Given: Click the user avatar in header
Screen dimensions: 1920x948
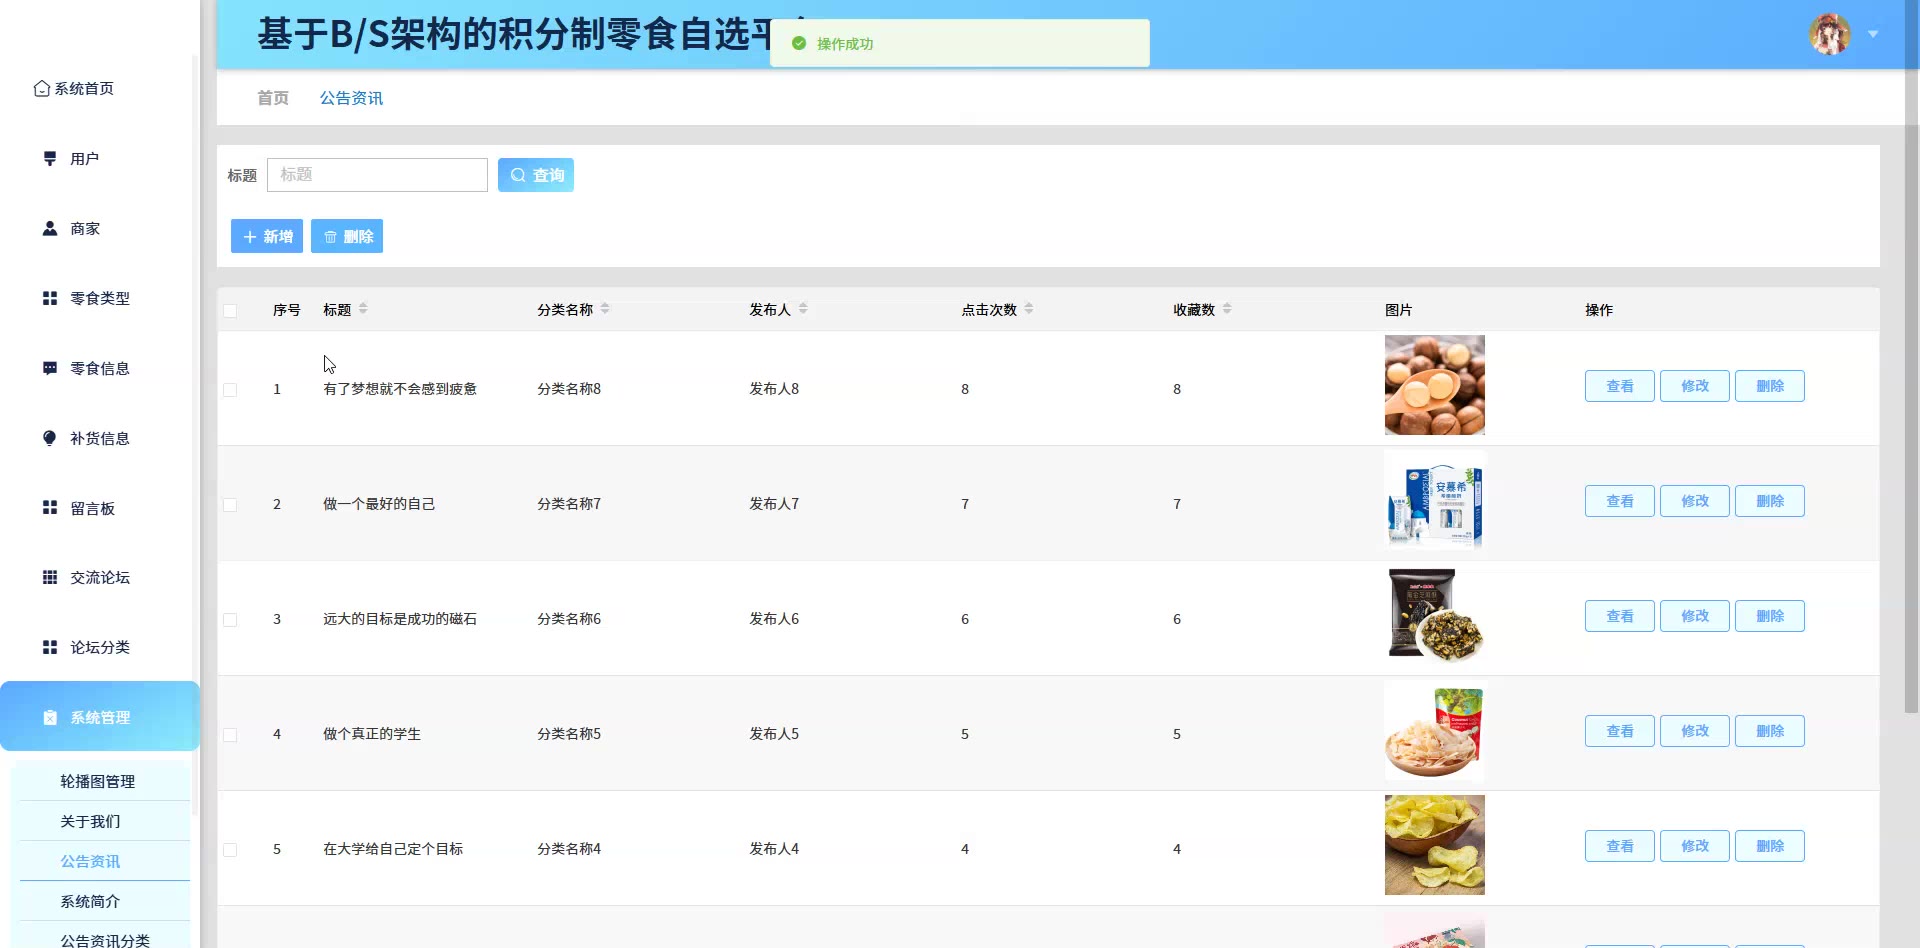Looking at the screenshot, I should coord(1829,35).
